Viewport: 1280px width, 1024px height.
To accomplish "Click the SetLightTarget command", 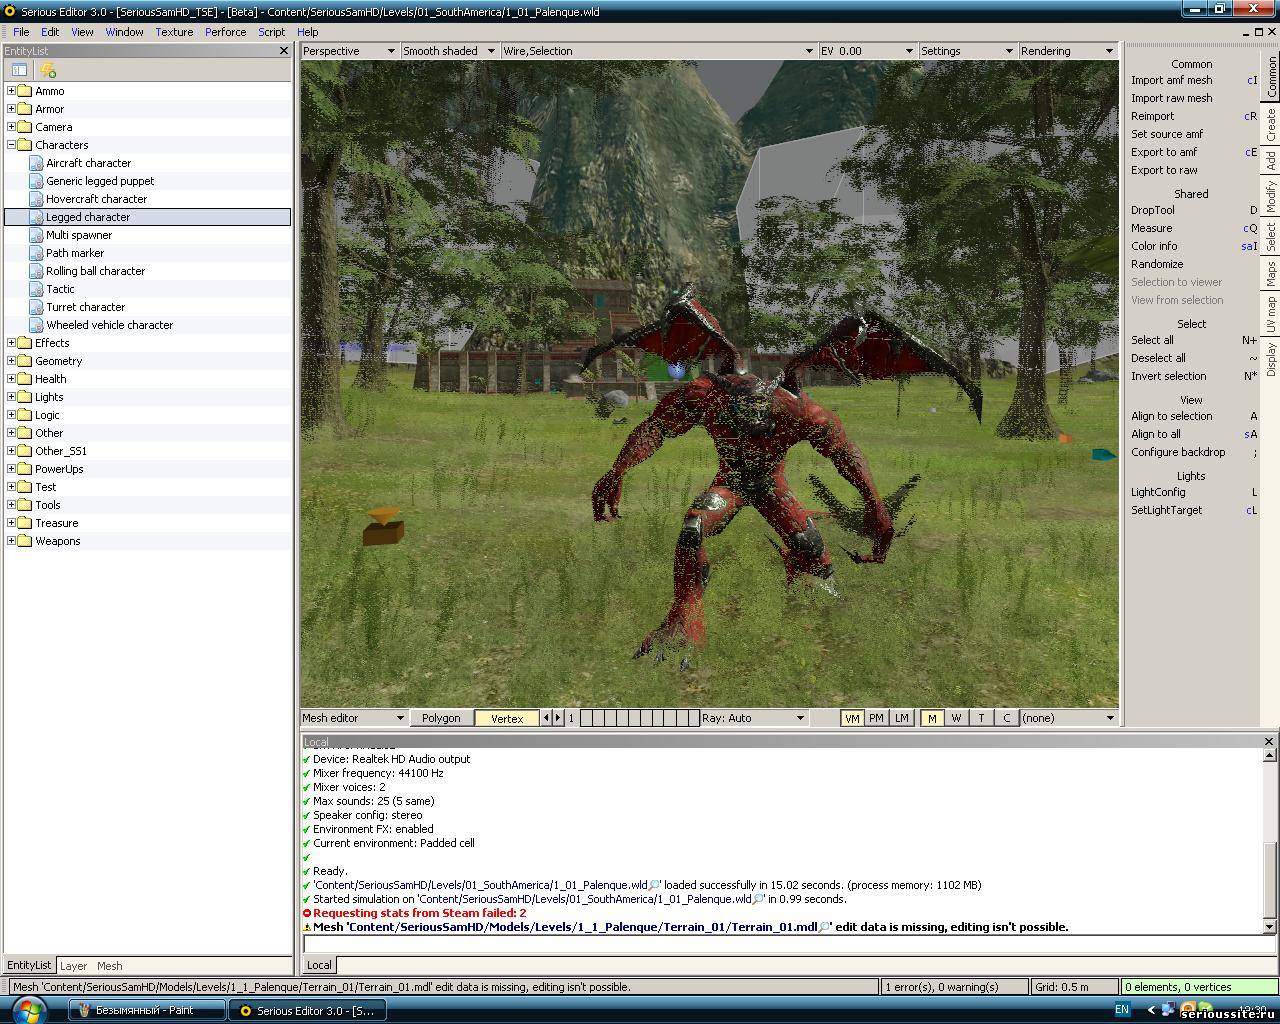I will pos(1166,510).
